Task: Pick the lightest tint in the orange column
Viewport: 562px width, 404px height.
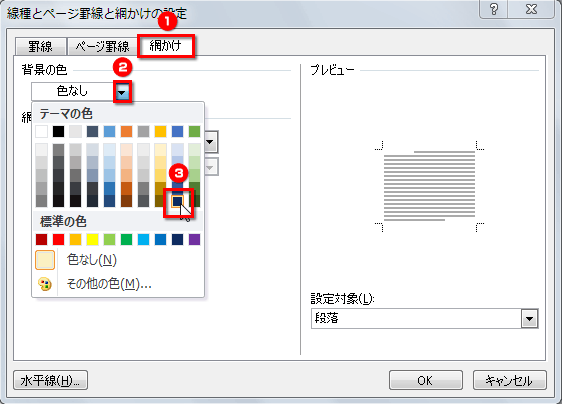Action: [x=126, y=150]
